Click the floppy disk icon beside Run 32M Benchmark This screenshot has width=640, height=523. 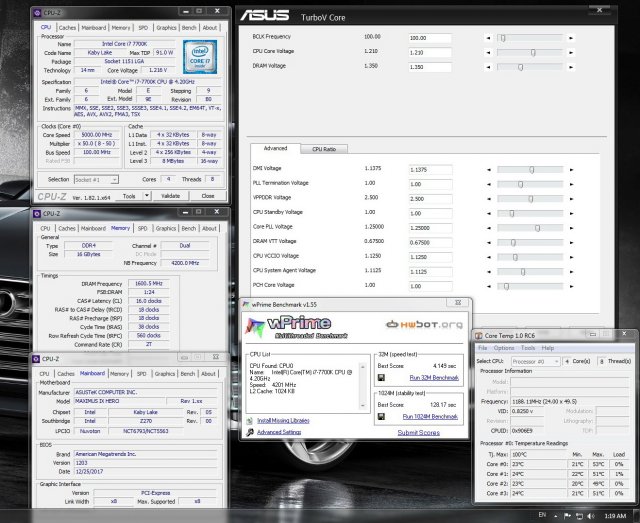coord(382,377)
